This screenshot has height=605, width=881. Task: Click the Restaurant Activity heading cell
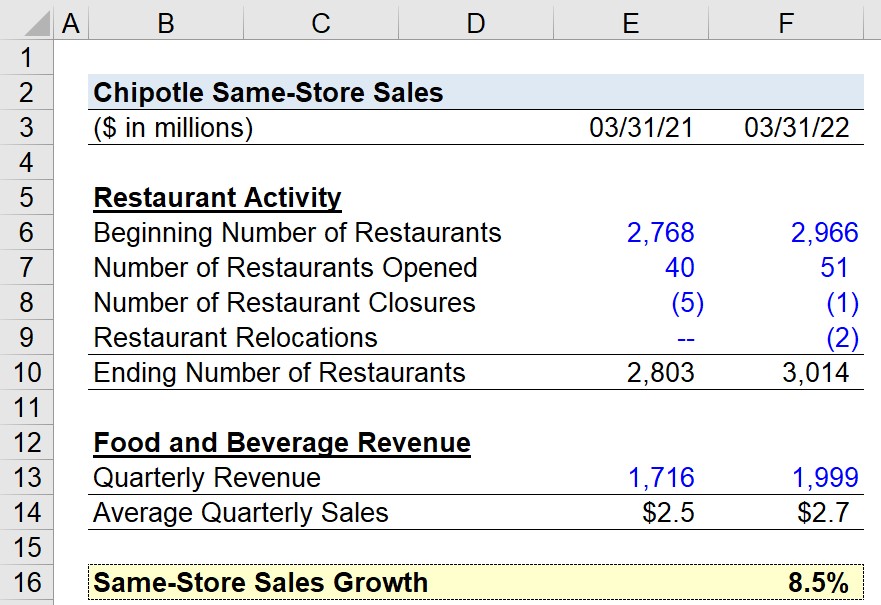(217, 198)
